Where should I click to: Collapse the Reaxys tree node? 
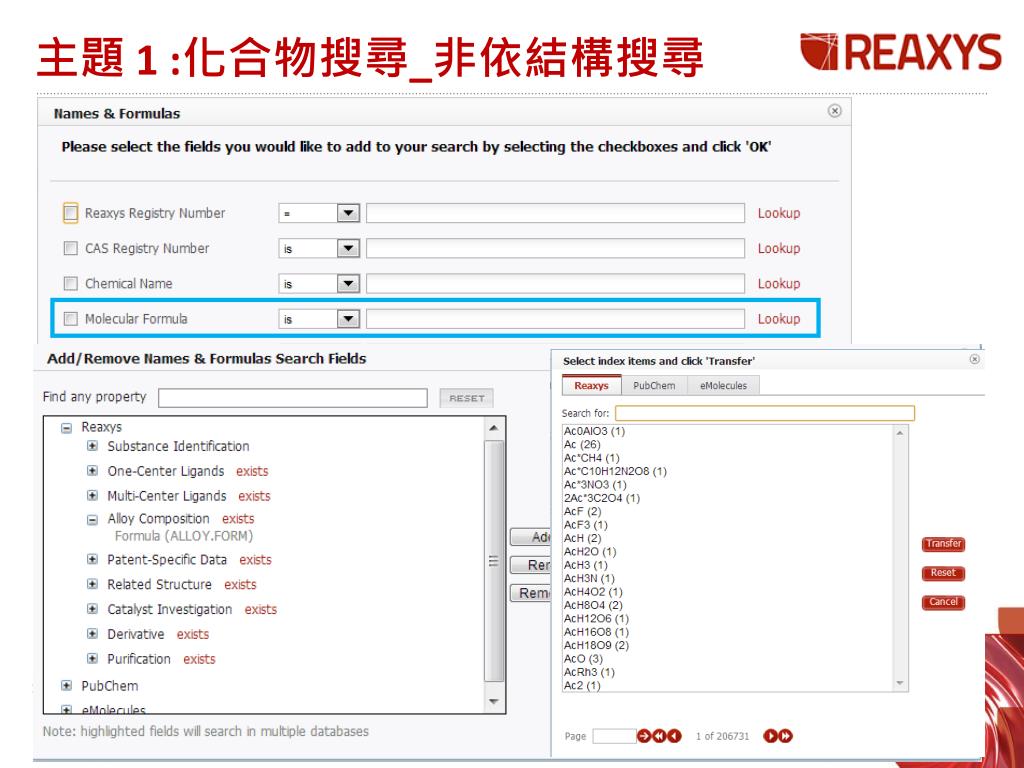[x=66, y=428]
